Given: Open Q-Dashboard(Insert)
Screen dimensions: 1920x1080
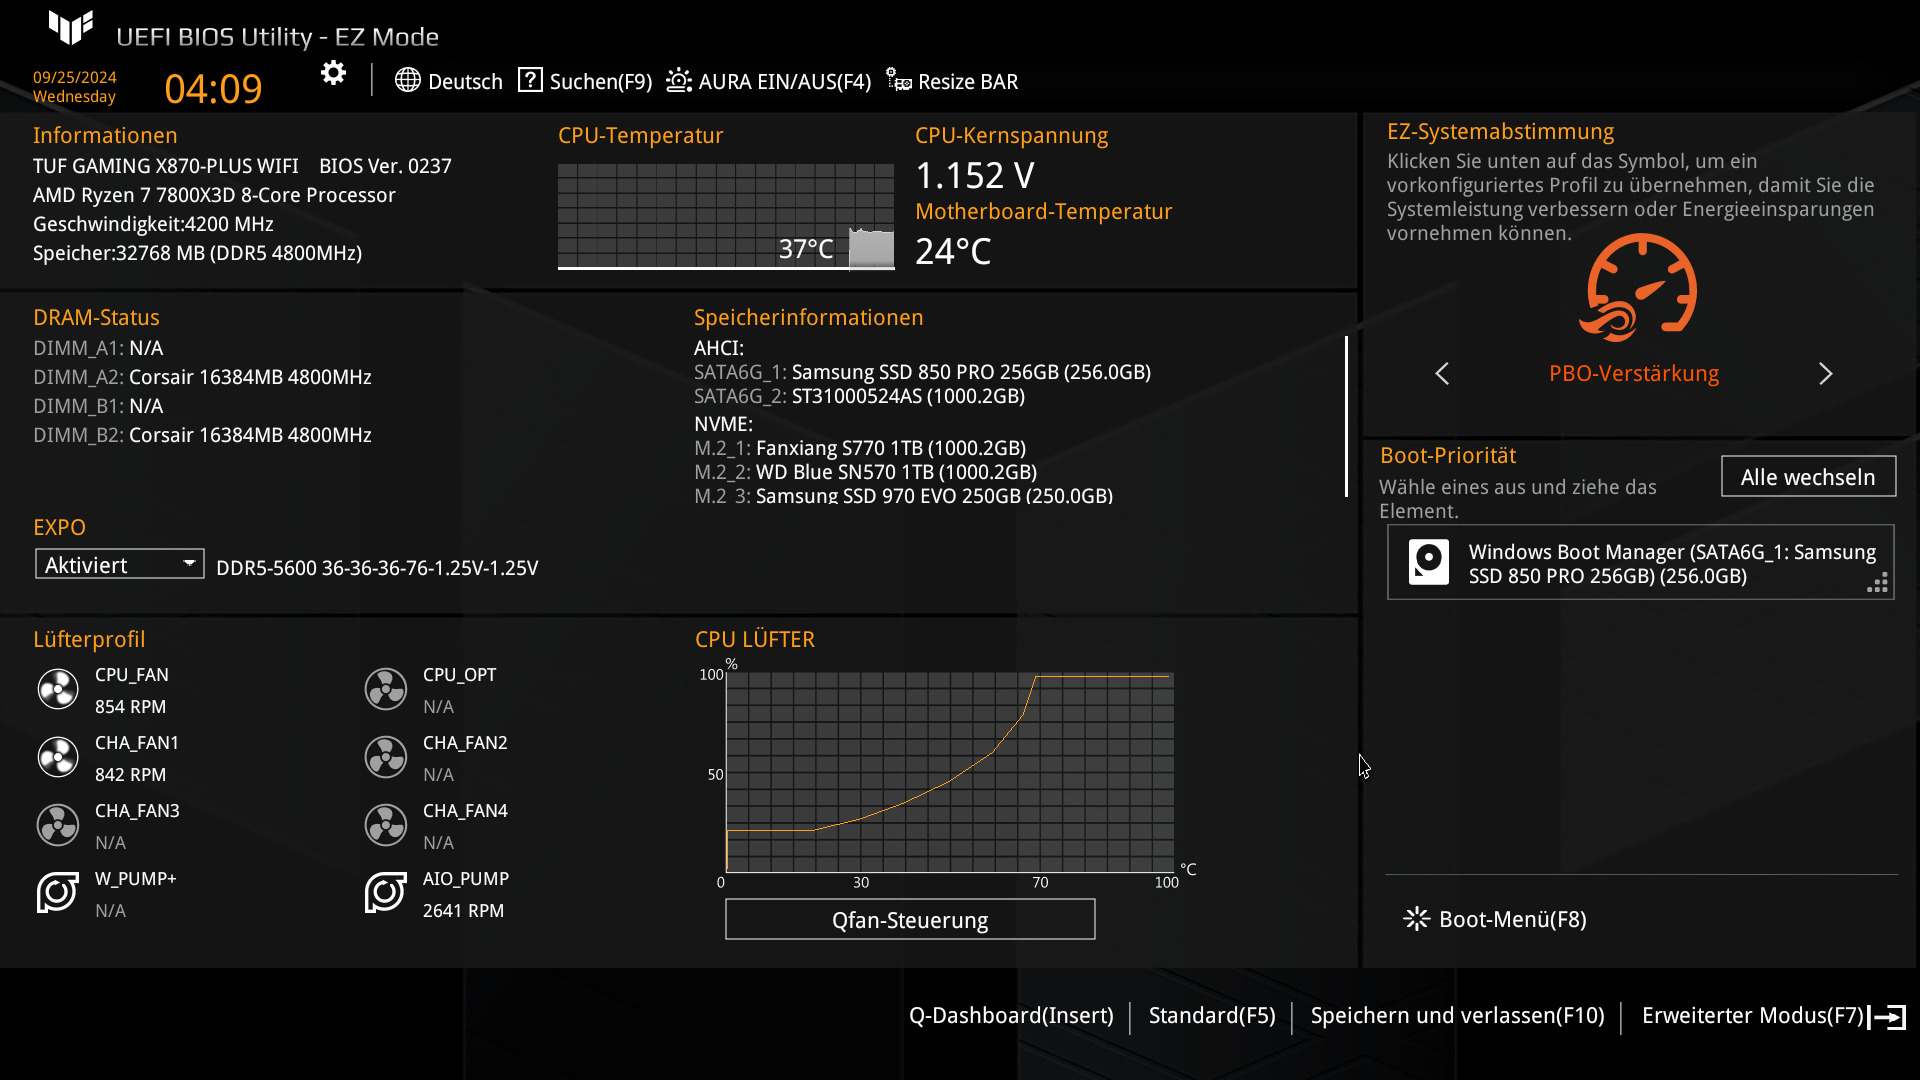Looking at the screenshot, I should click(x=1010, y=1016).
